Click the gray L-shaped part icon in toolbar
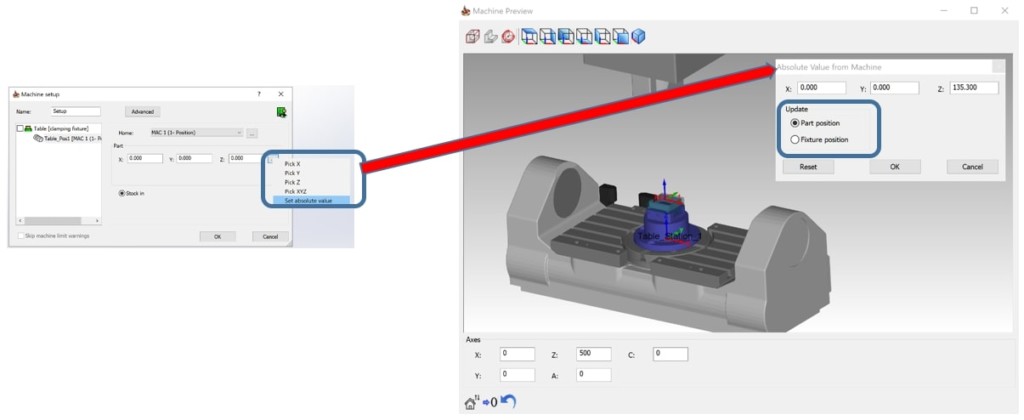This screenshot has width=1024, height=420. [490, 37]
